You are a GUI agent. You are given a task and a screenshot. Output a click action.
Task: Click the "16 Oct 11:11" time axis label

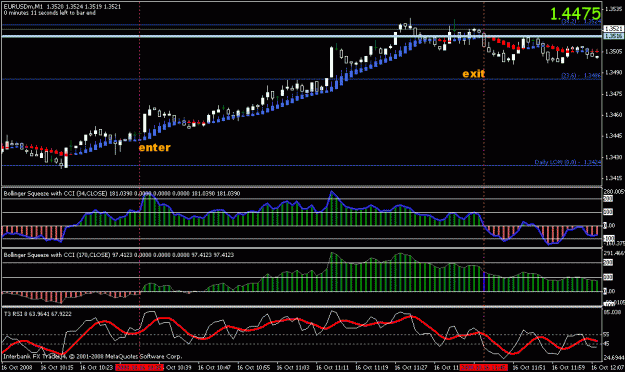(332, 367)
